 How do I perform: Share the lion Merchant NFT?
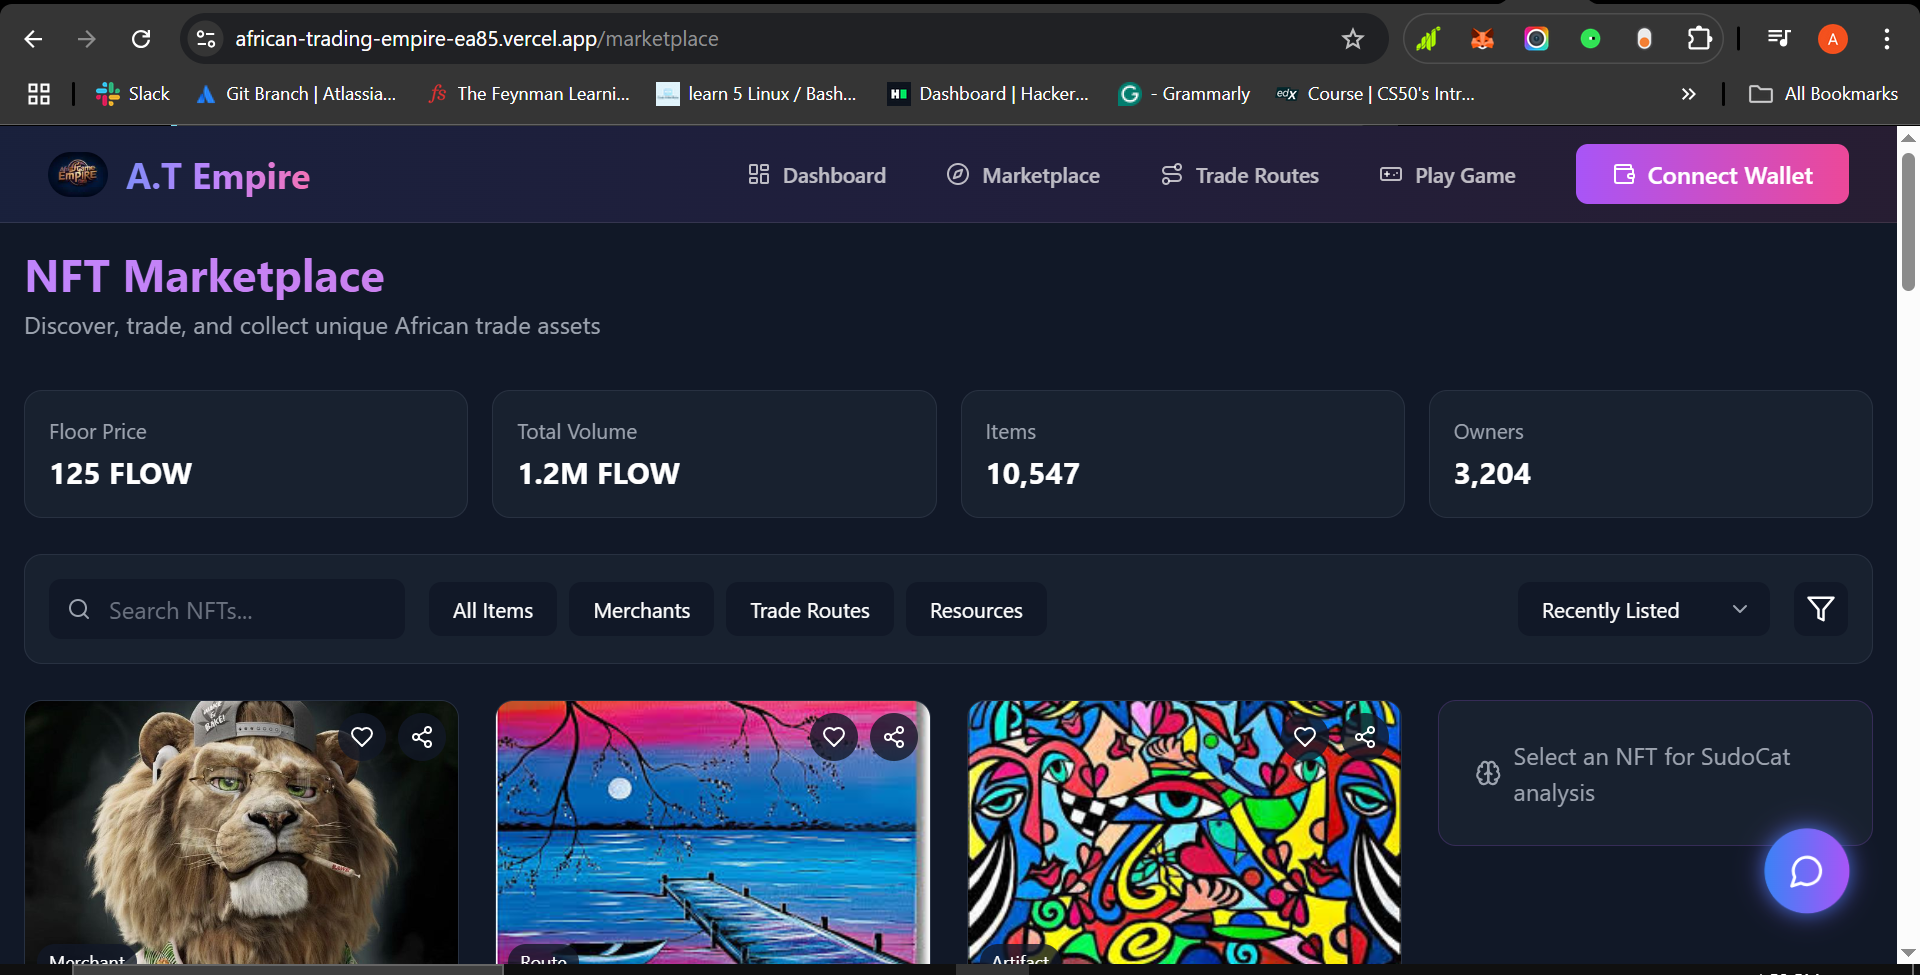(x=422, y=737)
